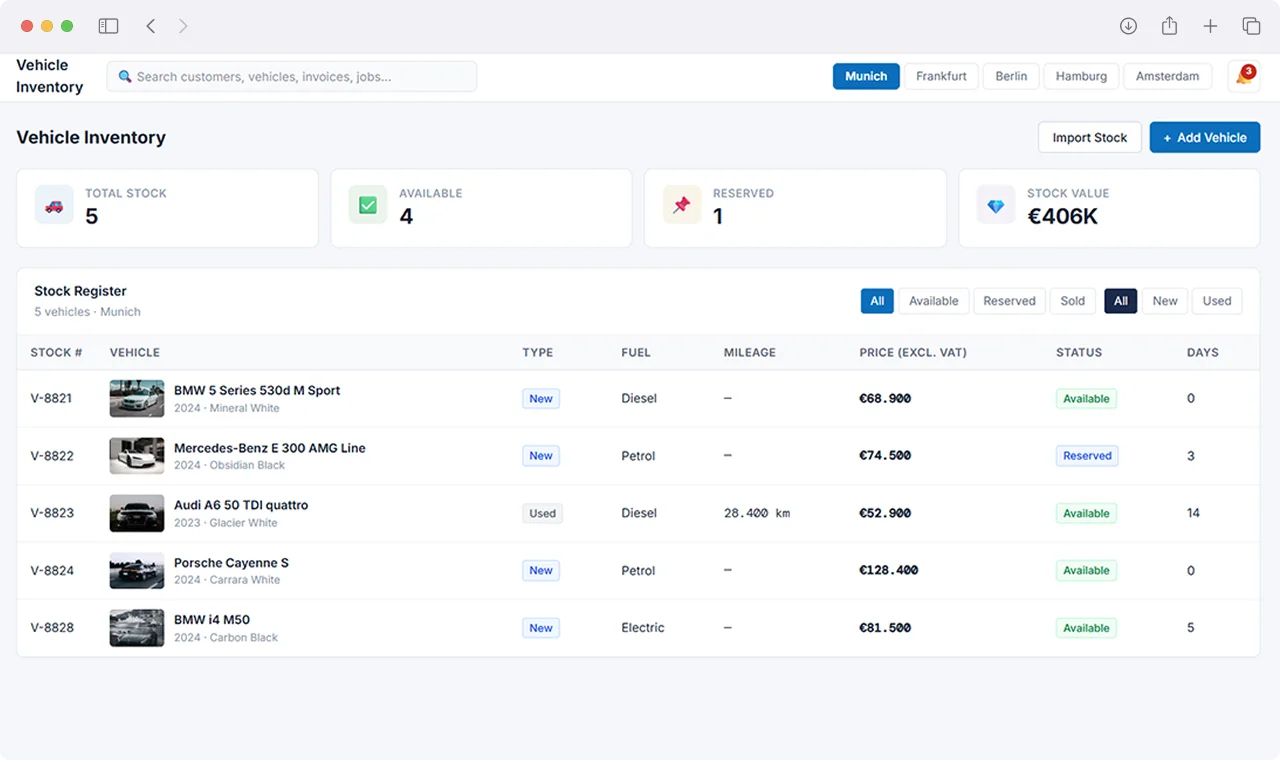Open BMW 5 Series 530d M Sport
The image size is (1280, 760).
(x=257, y=390)
